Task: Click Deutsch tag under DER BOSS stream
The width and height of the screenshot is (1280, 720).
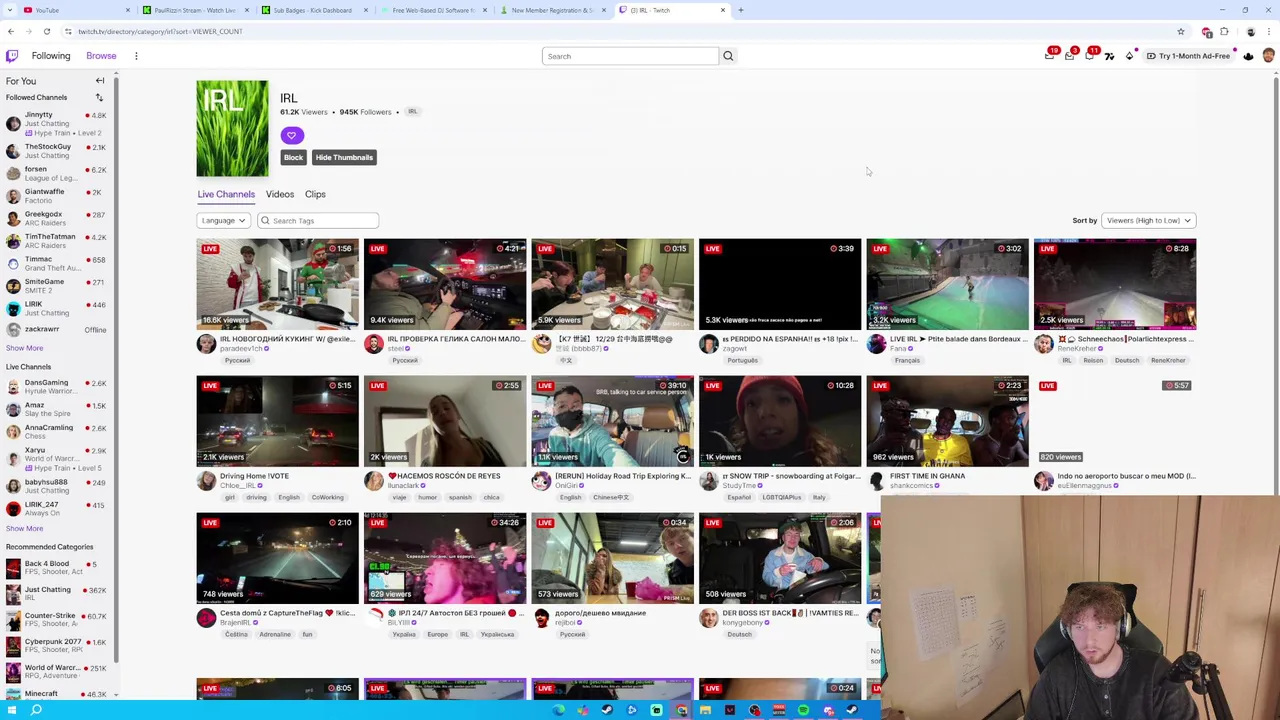Action: pyautogui.click(x=739, y=634)
